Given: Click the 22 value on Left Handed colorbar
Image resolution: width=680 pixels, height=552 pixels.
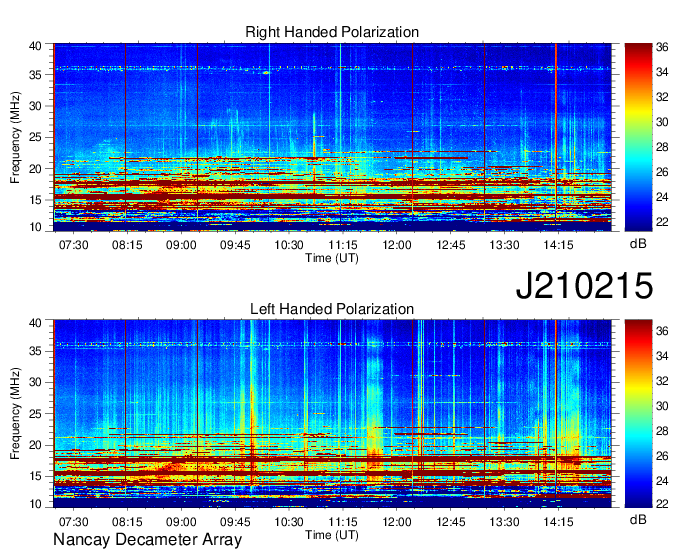Looking at the screenshot, I should (662, 504).
